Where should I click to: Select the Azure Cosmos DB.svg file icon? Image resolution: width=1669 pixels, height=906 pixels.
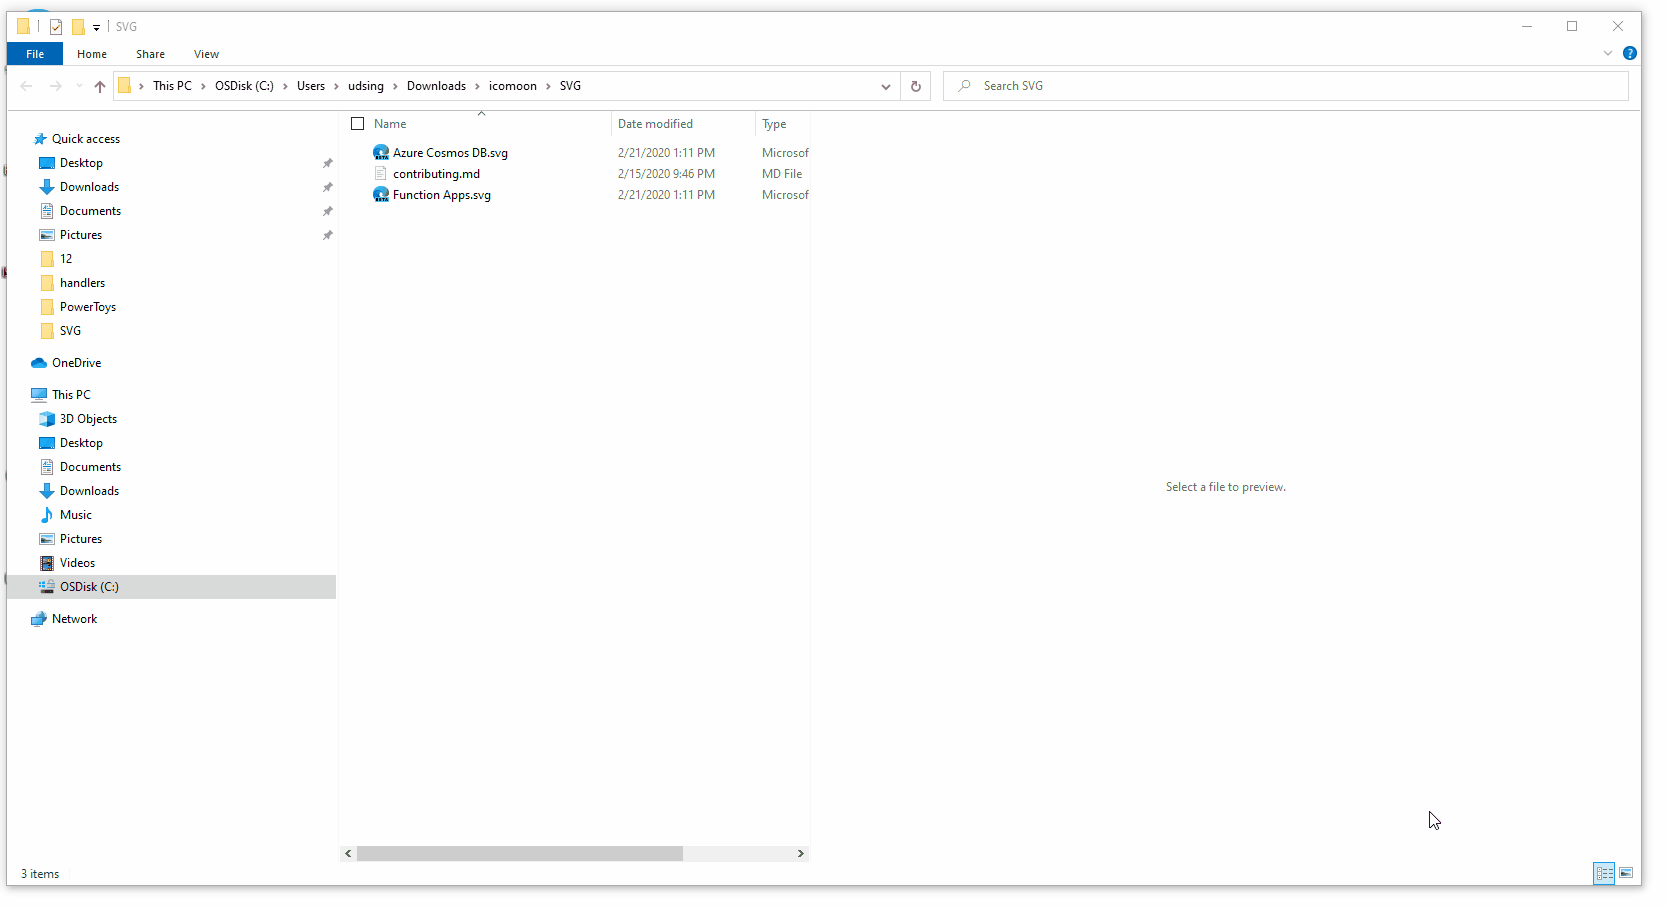(381, 153)
